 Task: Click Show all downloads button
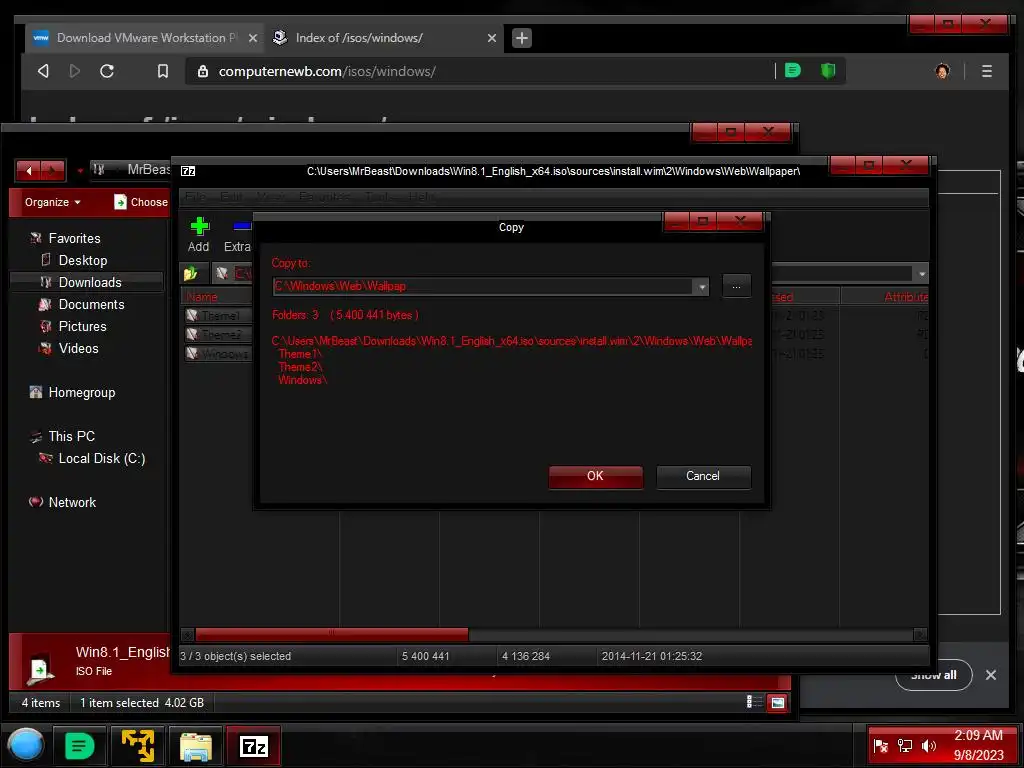(933, 675)
